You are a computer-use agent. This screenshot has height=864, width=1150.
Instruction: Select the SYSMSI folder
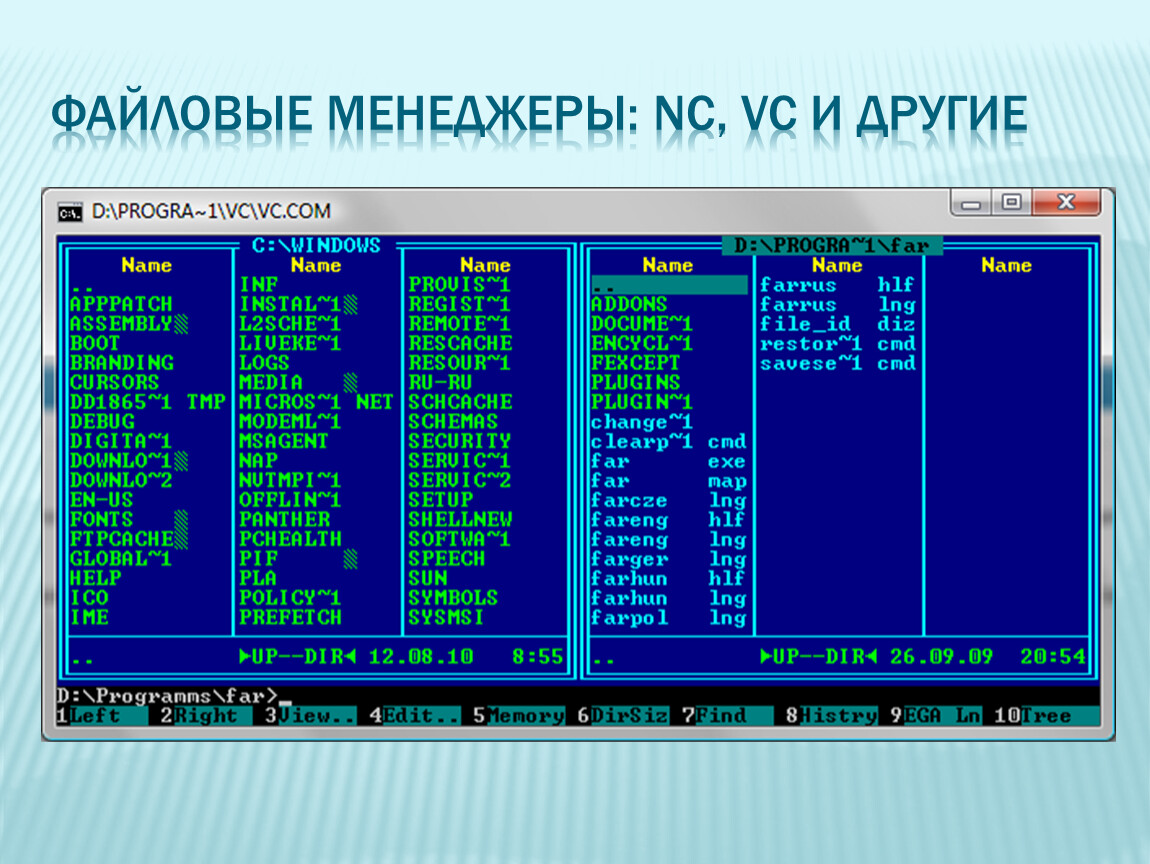coord(446,618)
